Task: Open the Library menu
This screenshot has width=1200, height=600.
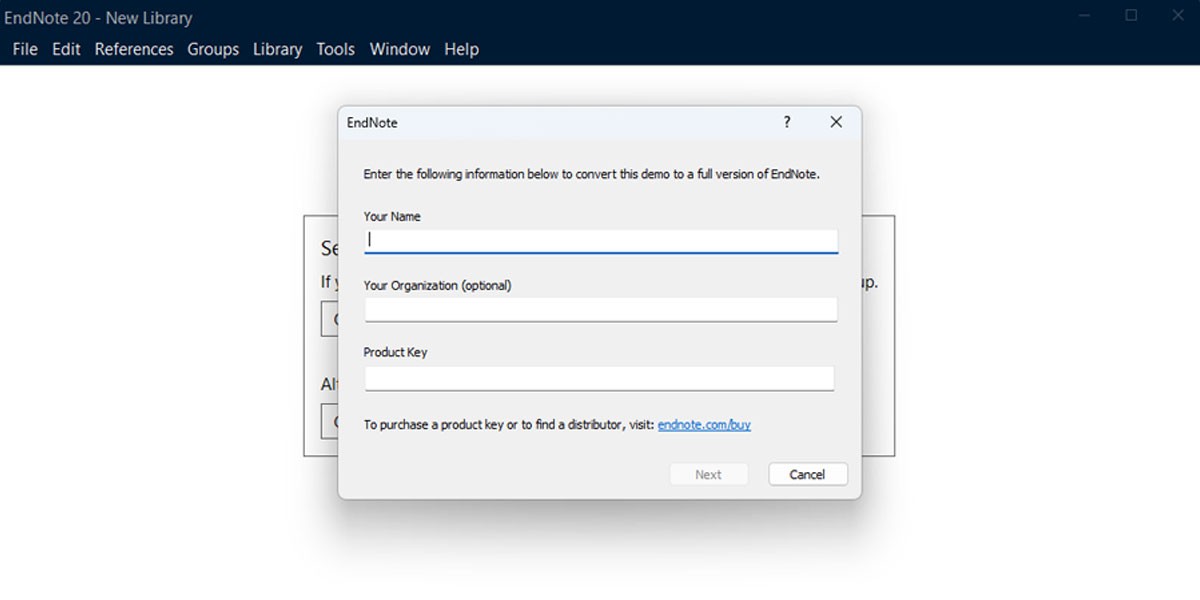Action: pos(277,48)
